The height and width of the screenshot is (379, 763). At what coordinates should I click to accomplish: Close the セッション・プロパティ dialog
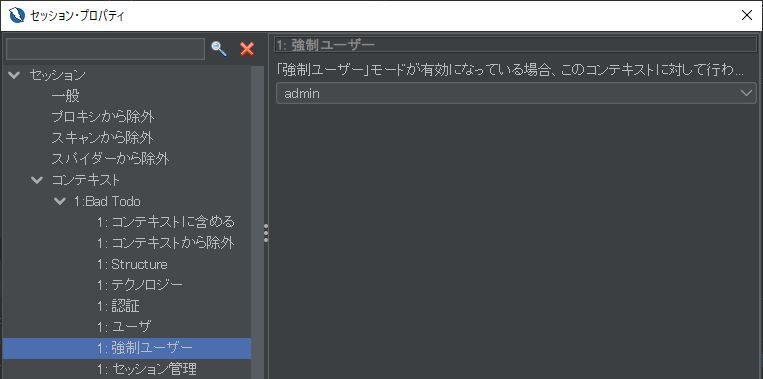pos(746,15)
